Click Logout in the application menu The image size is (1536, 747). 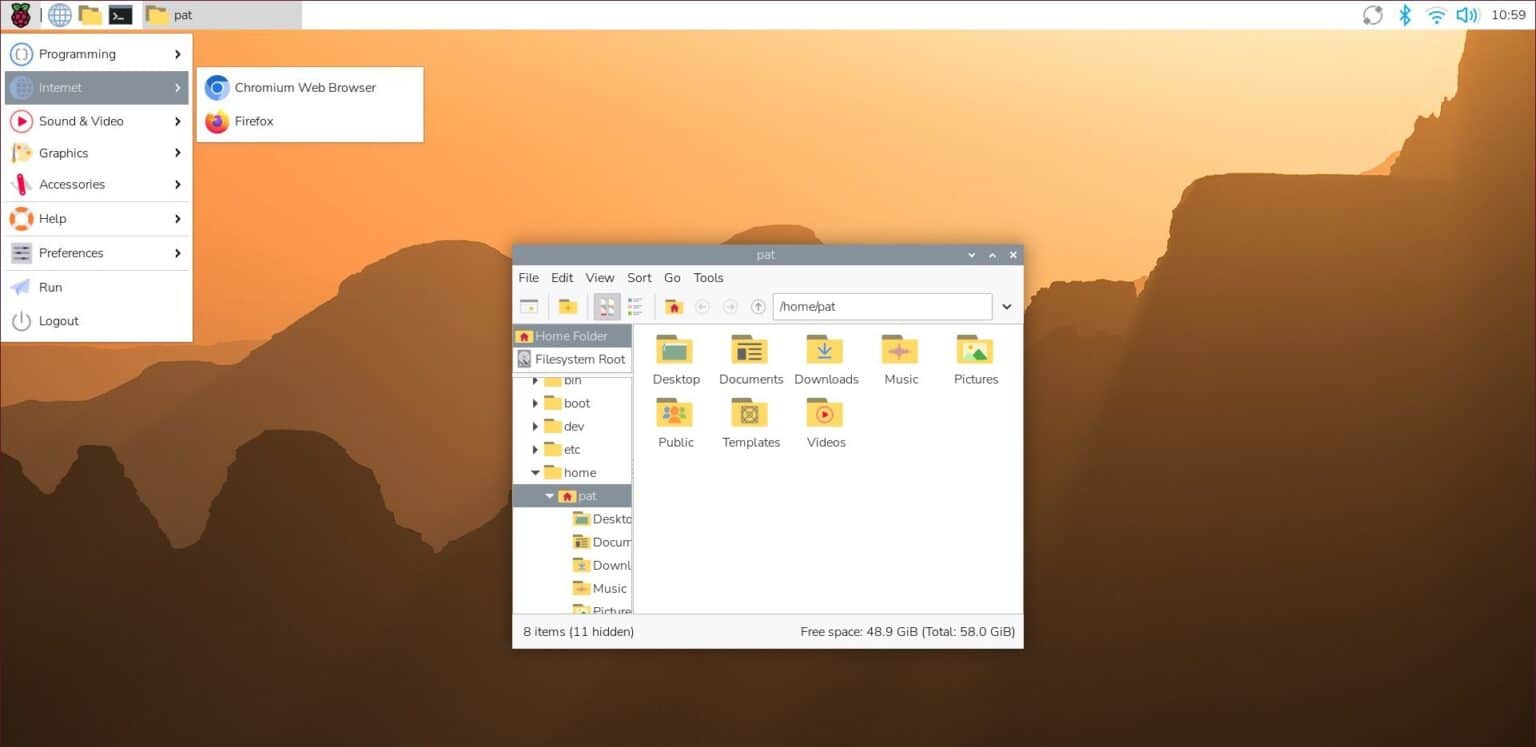point(60,320)
